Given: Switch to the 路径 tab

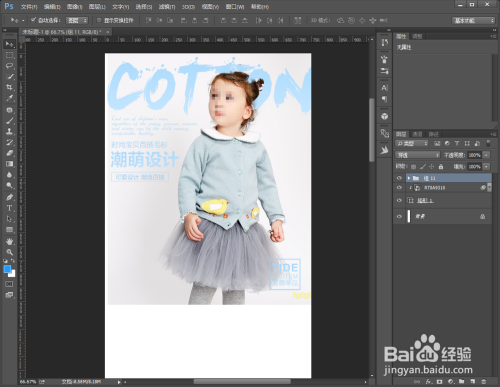Looking at the screenshot, I should coord(434,134).
